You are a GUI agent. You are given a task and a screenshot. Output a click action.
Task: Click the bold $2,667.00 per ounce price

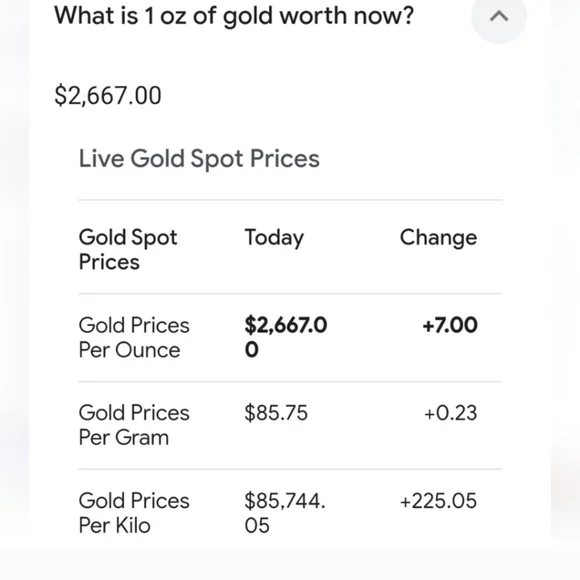[286, 337]
